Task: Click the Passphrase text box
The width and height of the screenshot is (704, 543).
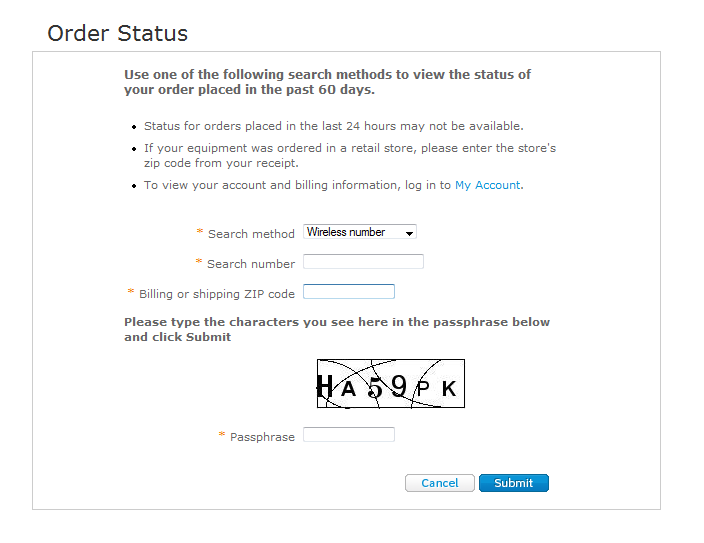Action: [x=349, y=435]
